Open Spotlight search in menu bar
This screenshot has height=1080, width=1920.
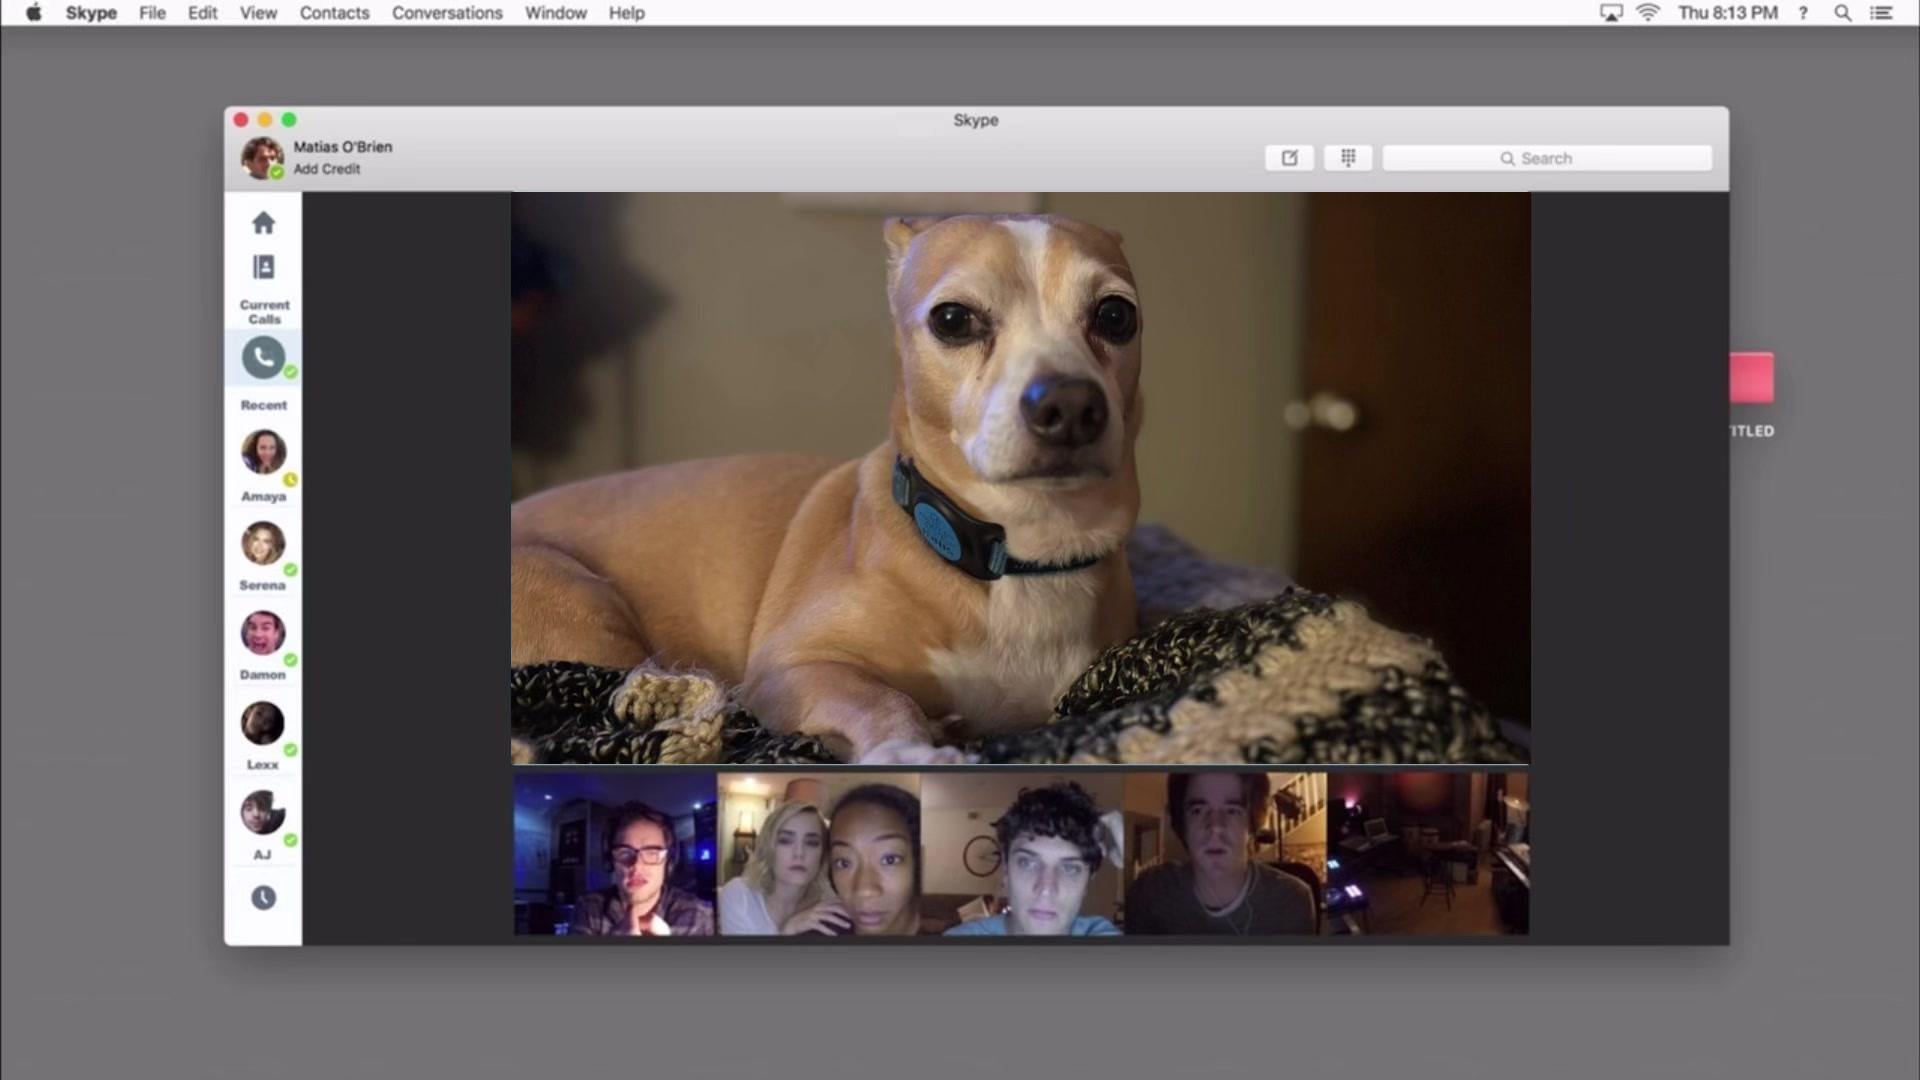click(x=1842, y=13)
